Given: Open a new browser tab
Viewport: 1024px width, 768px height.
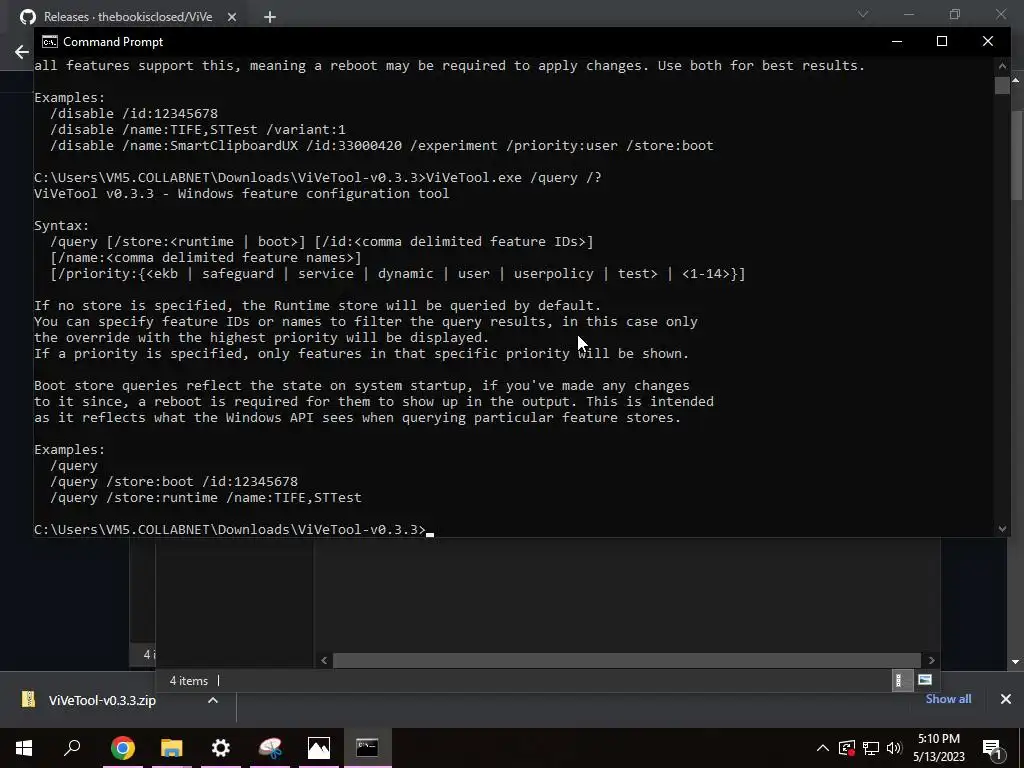Looking at the screenshot, I should click(270, 17).
